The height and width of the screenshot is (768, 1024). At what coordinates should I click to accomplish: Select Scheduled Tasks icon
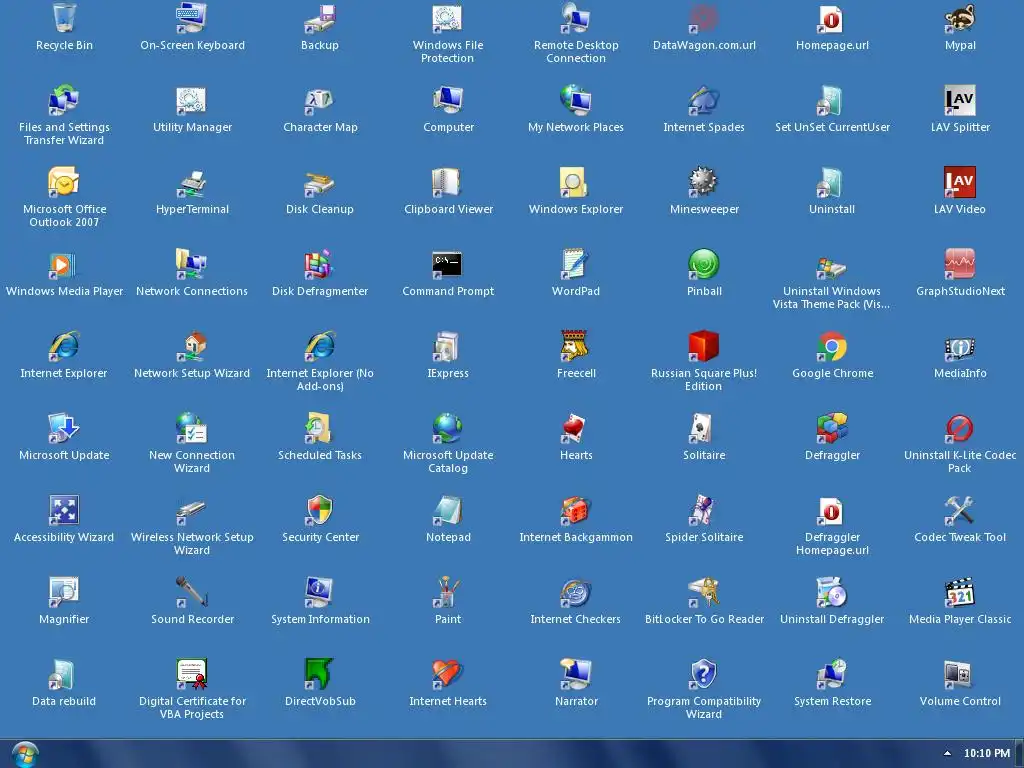tap(320, 428)
